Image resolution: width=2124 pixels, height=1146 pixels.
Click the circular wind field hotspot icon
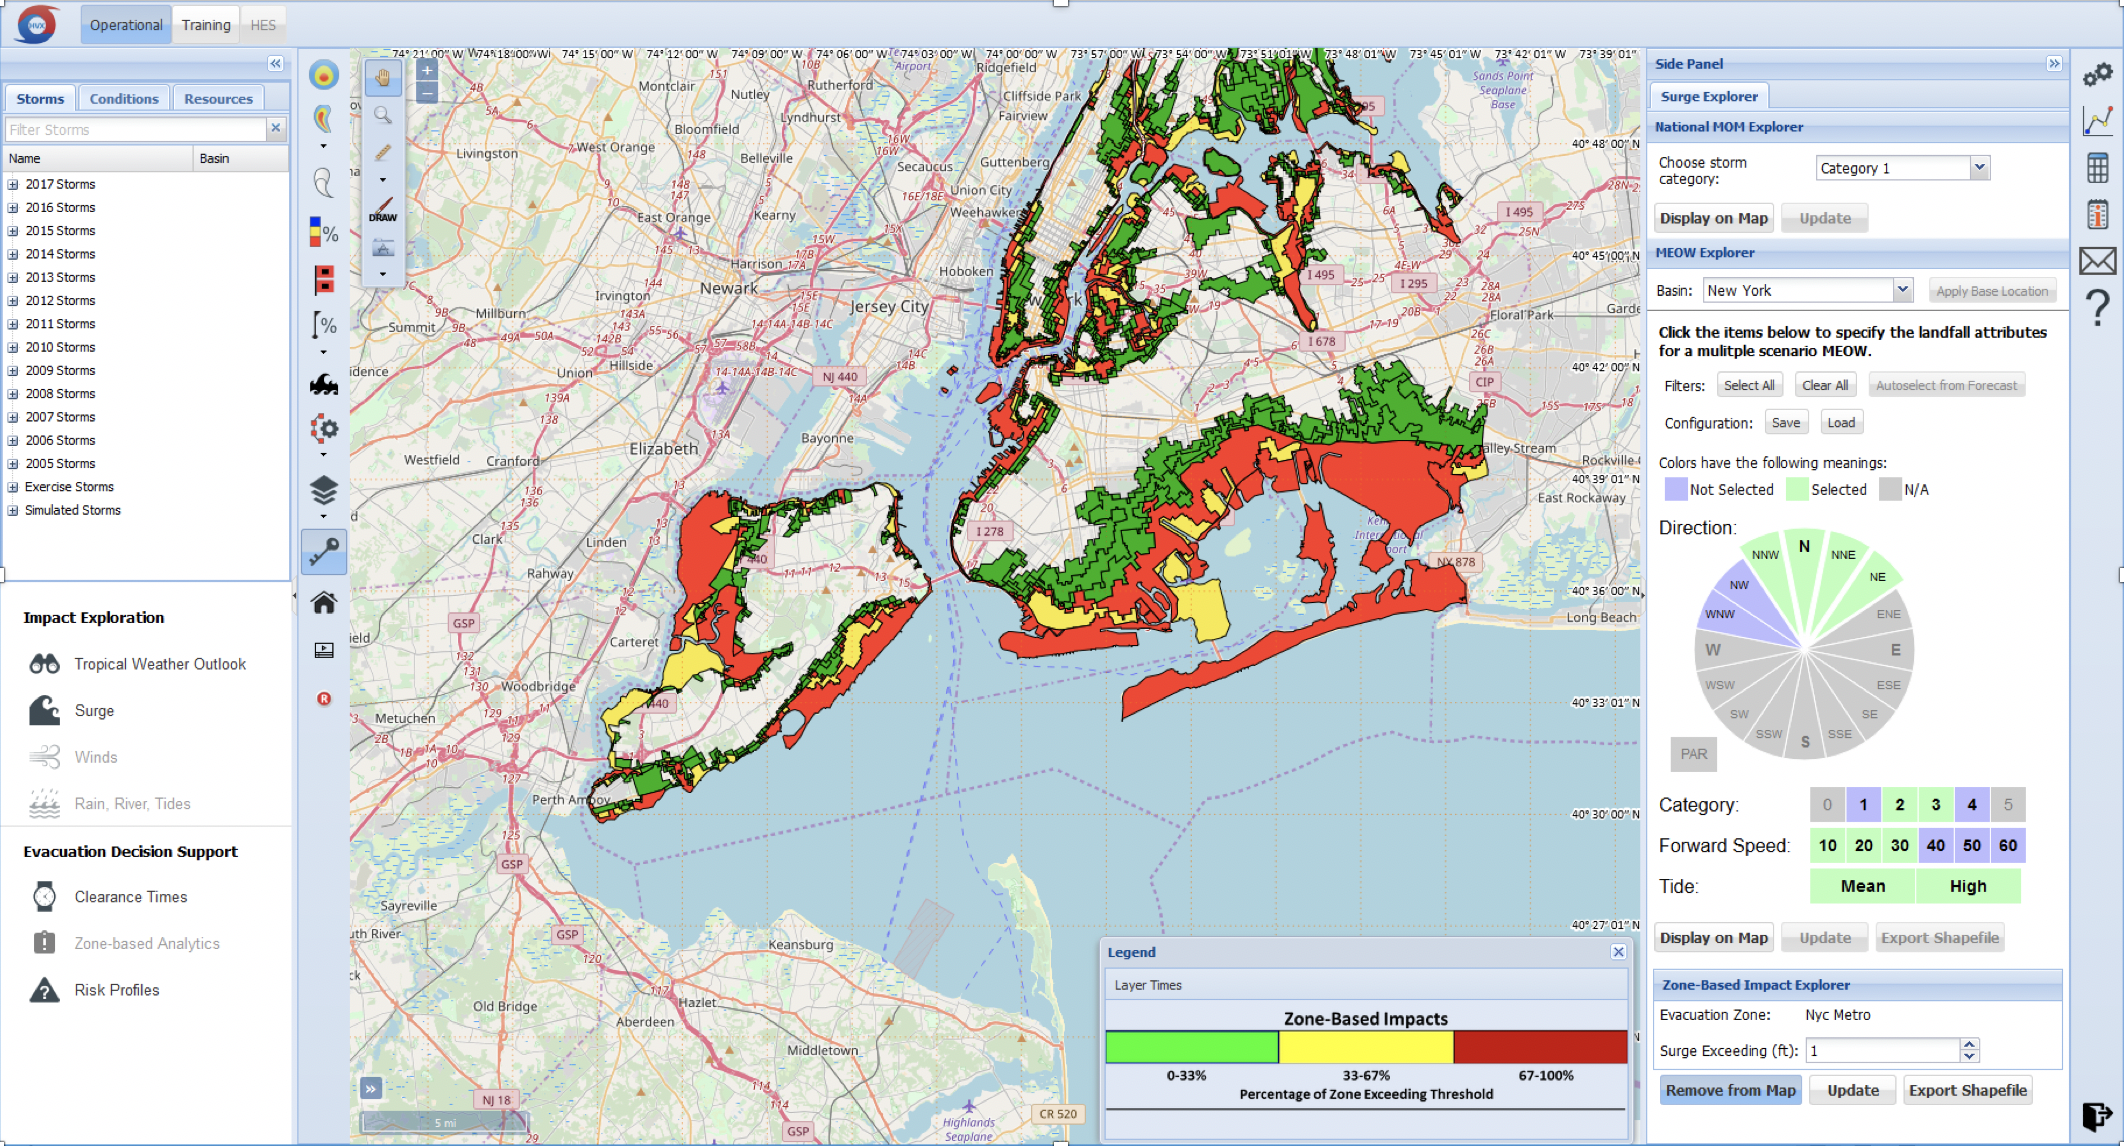click(x=324, y=75)
